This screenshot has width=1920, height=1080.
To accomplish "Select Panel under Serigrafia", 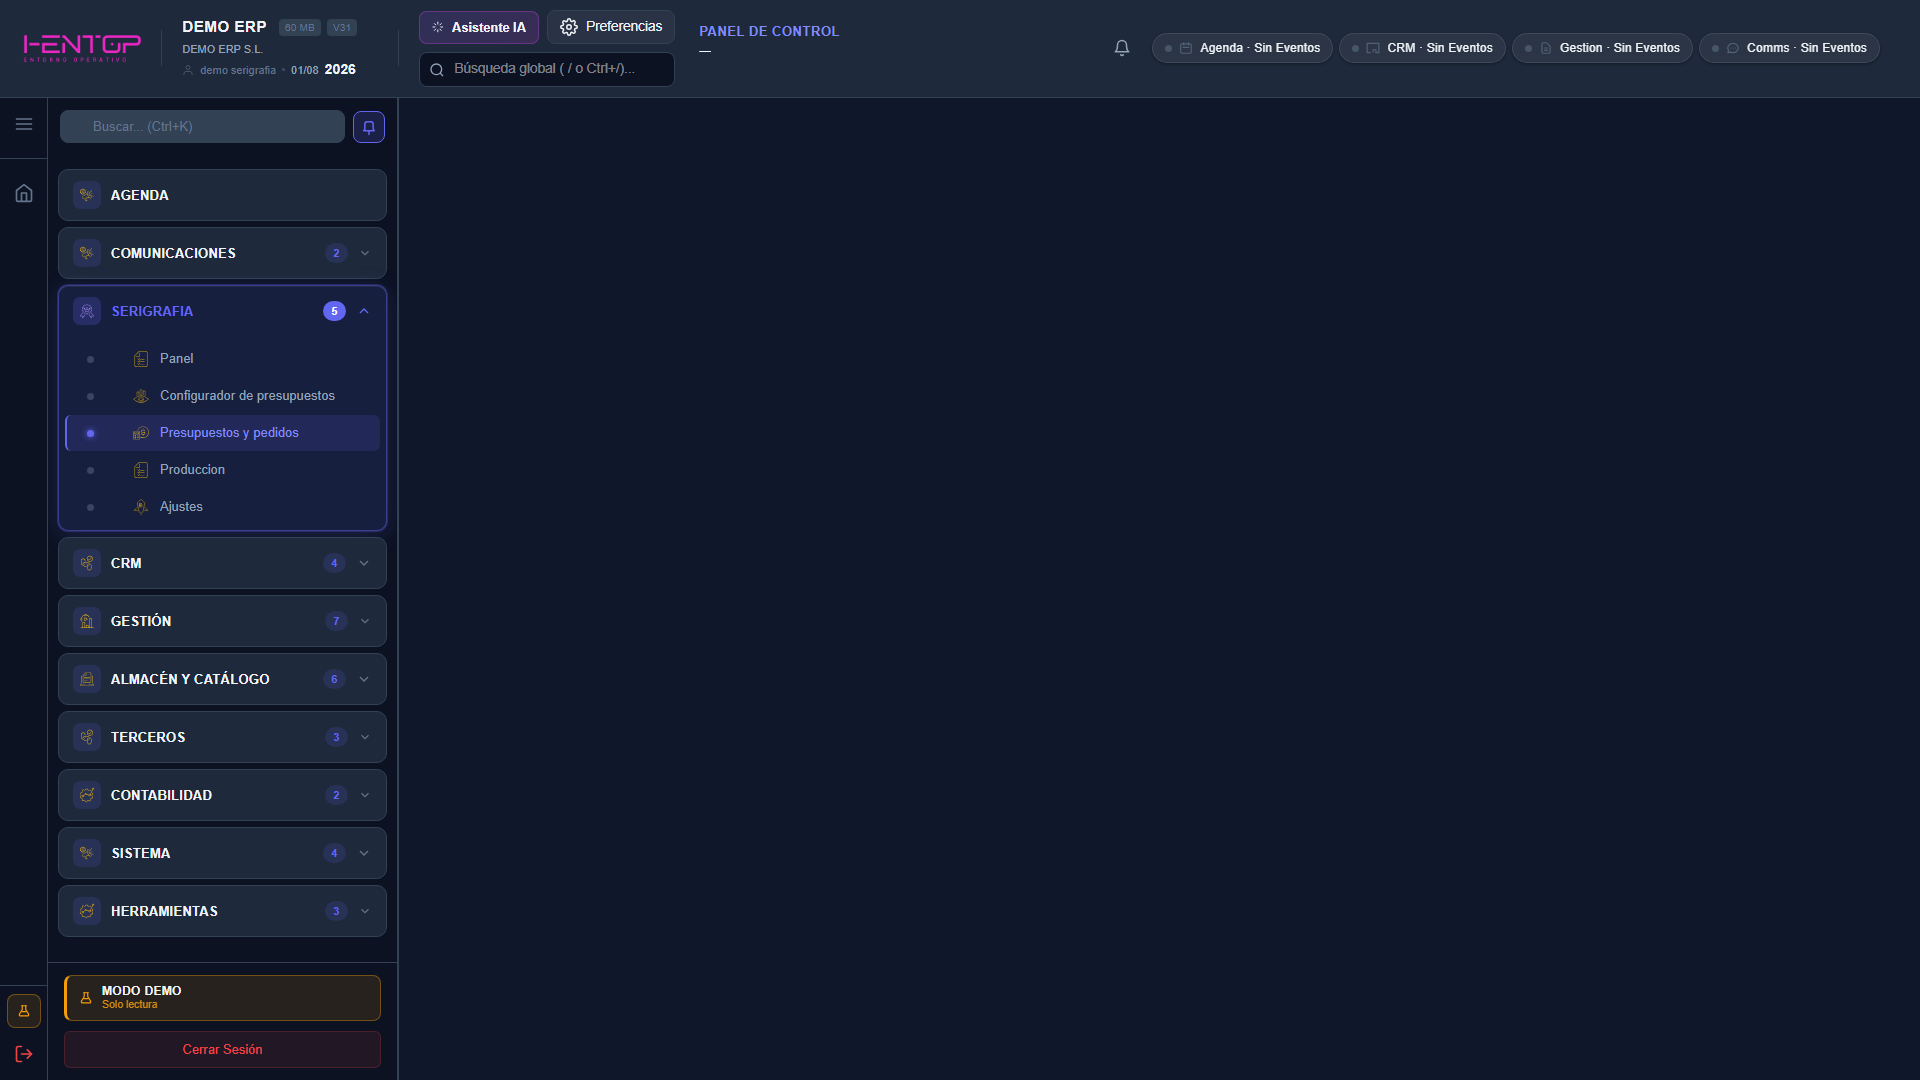I will (177, 359).
